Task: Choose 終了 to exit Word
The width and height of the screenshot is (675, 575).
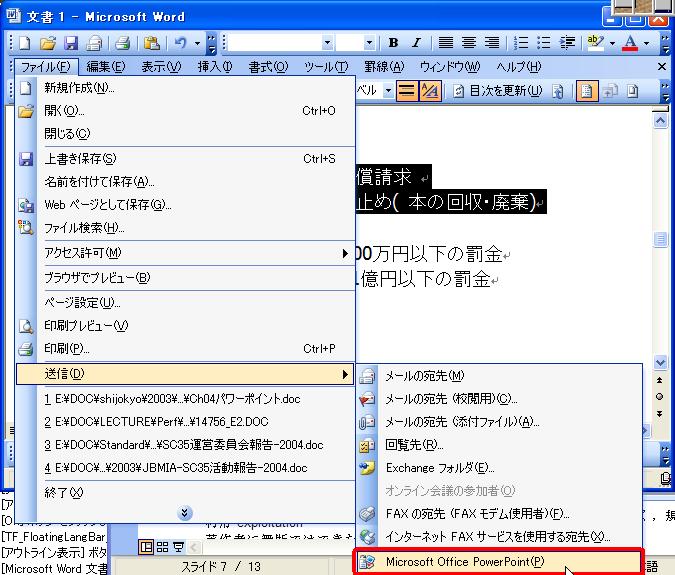Action: [x=185, y=492]
